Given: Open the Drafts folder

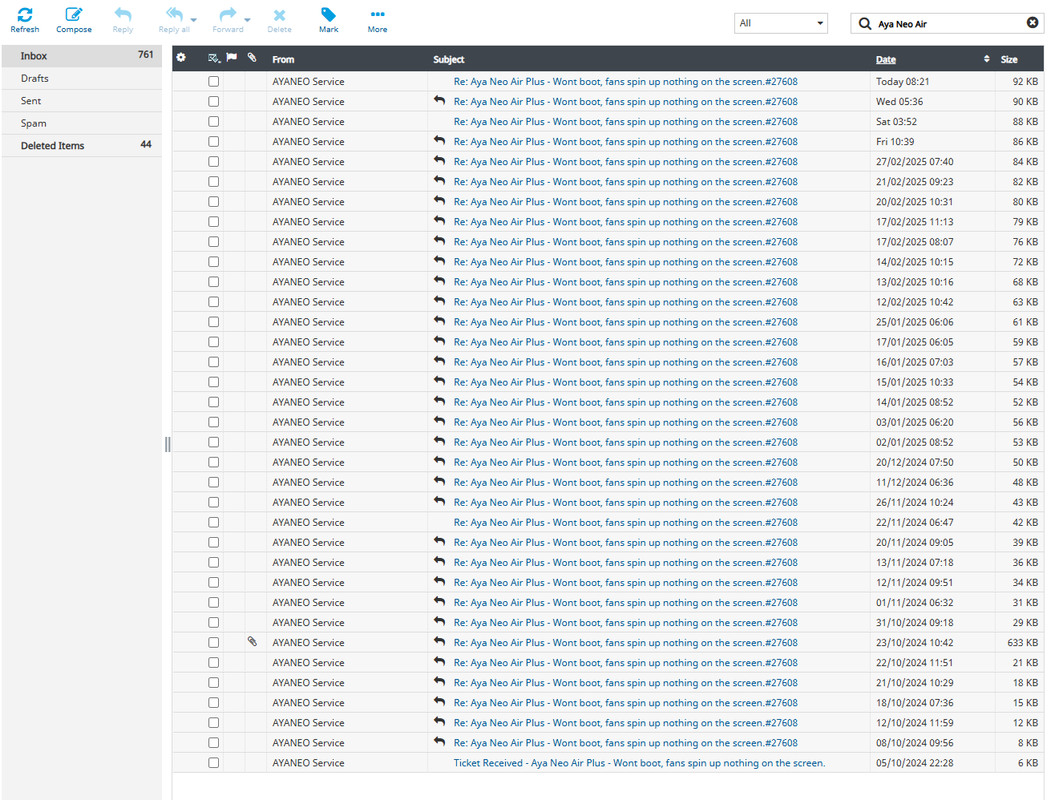Looking at the screenshot, I should point(81,78).
